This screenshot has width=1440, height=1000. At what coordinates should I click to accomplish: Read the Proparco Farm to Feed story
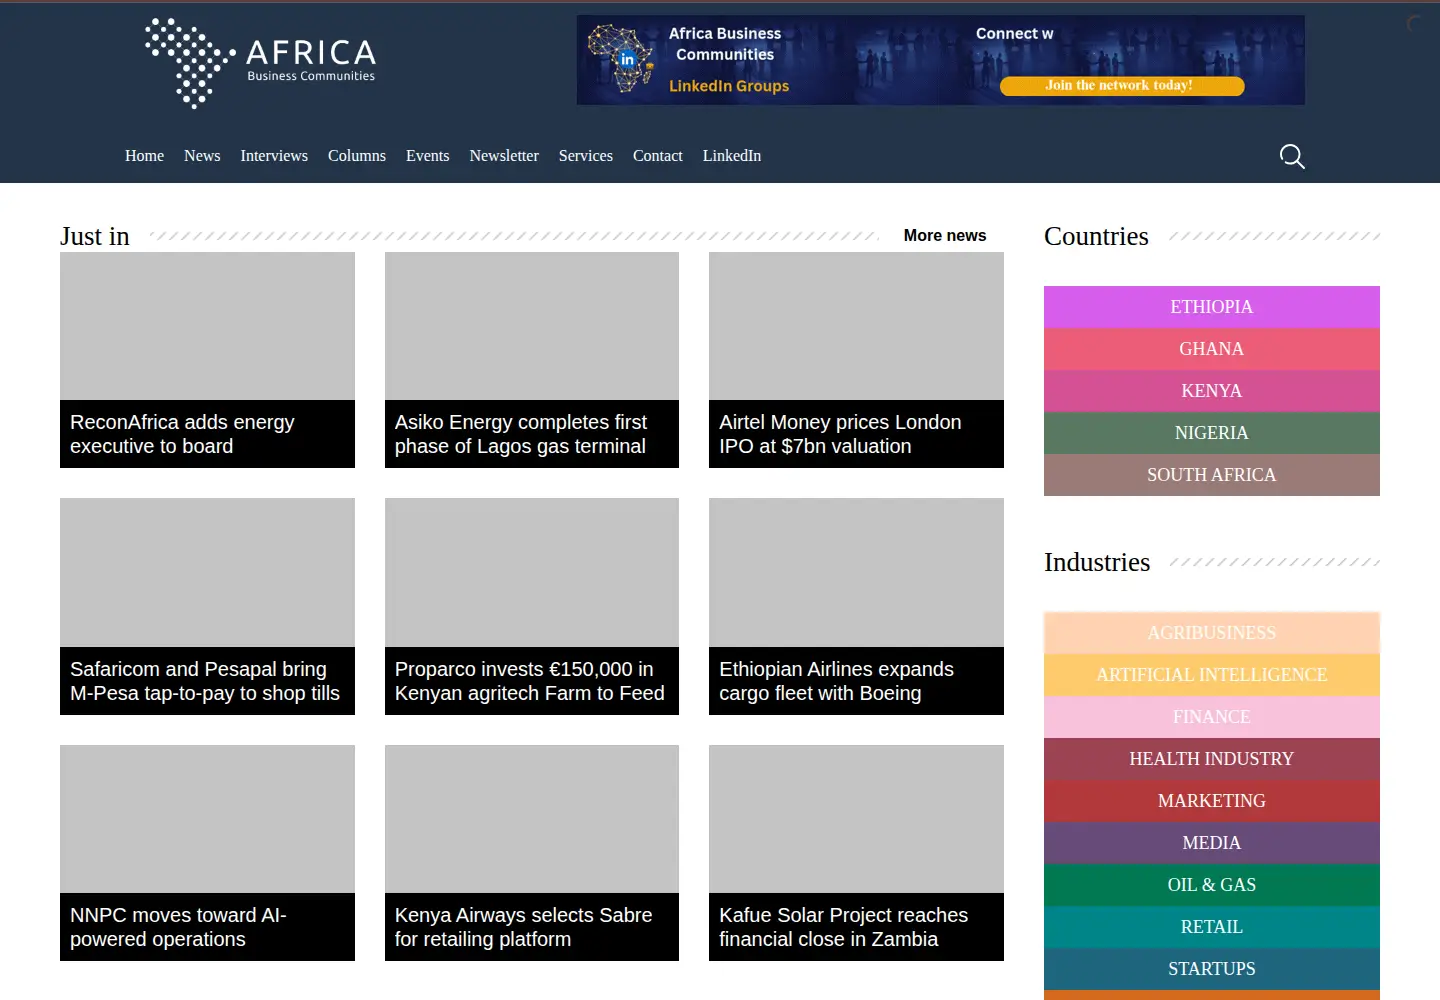tap(532, 681)
